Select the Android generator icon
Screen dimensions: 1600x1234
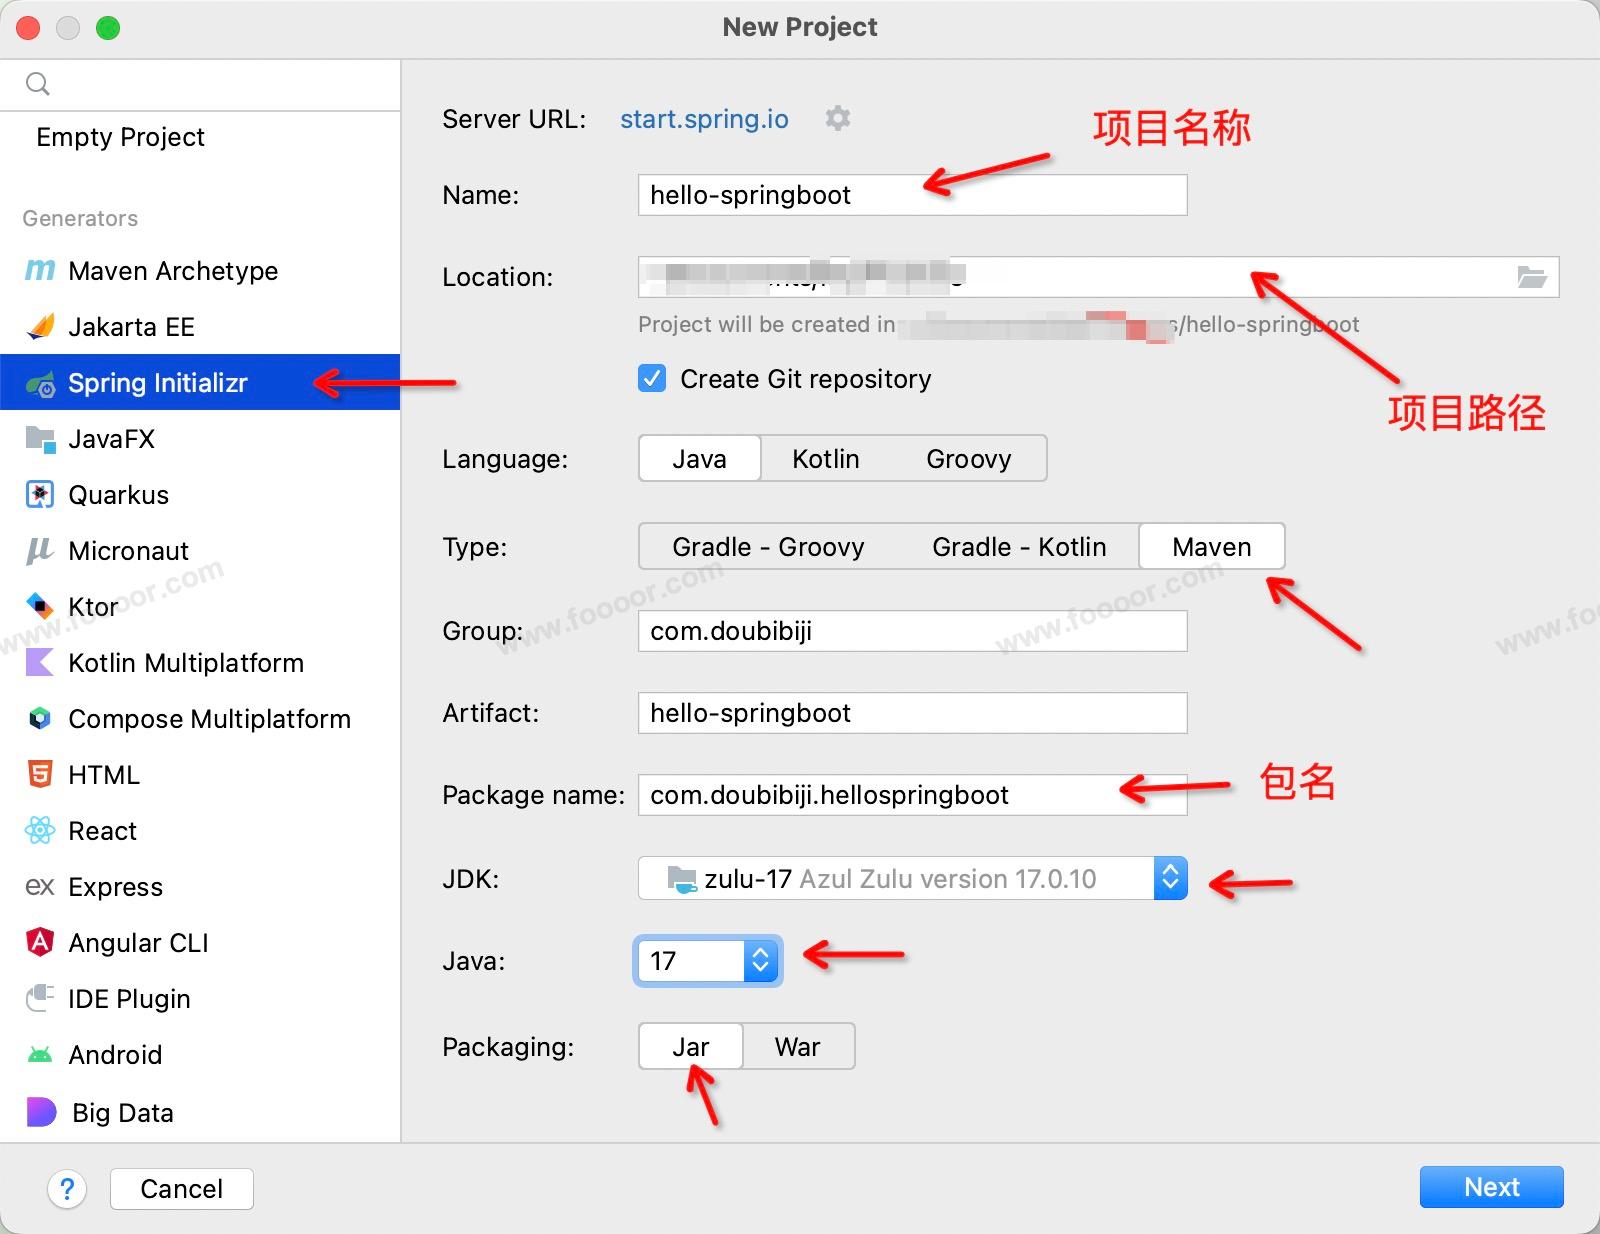click(39, 1055)
